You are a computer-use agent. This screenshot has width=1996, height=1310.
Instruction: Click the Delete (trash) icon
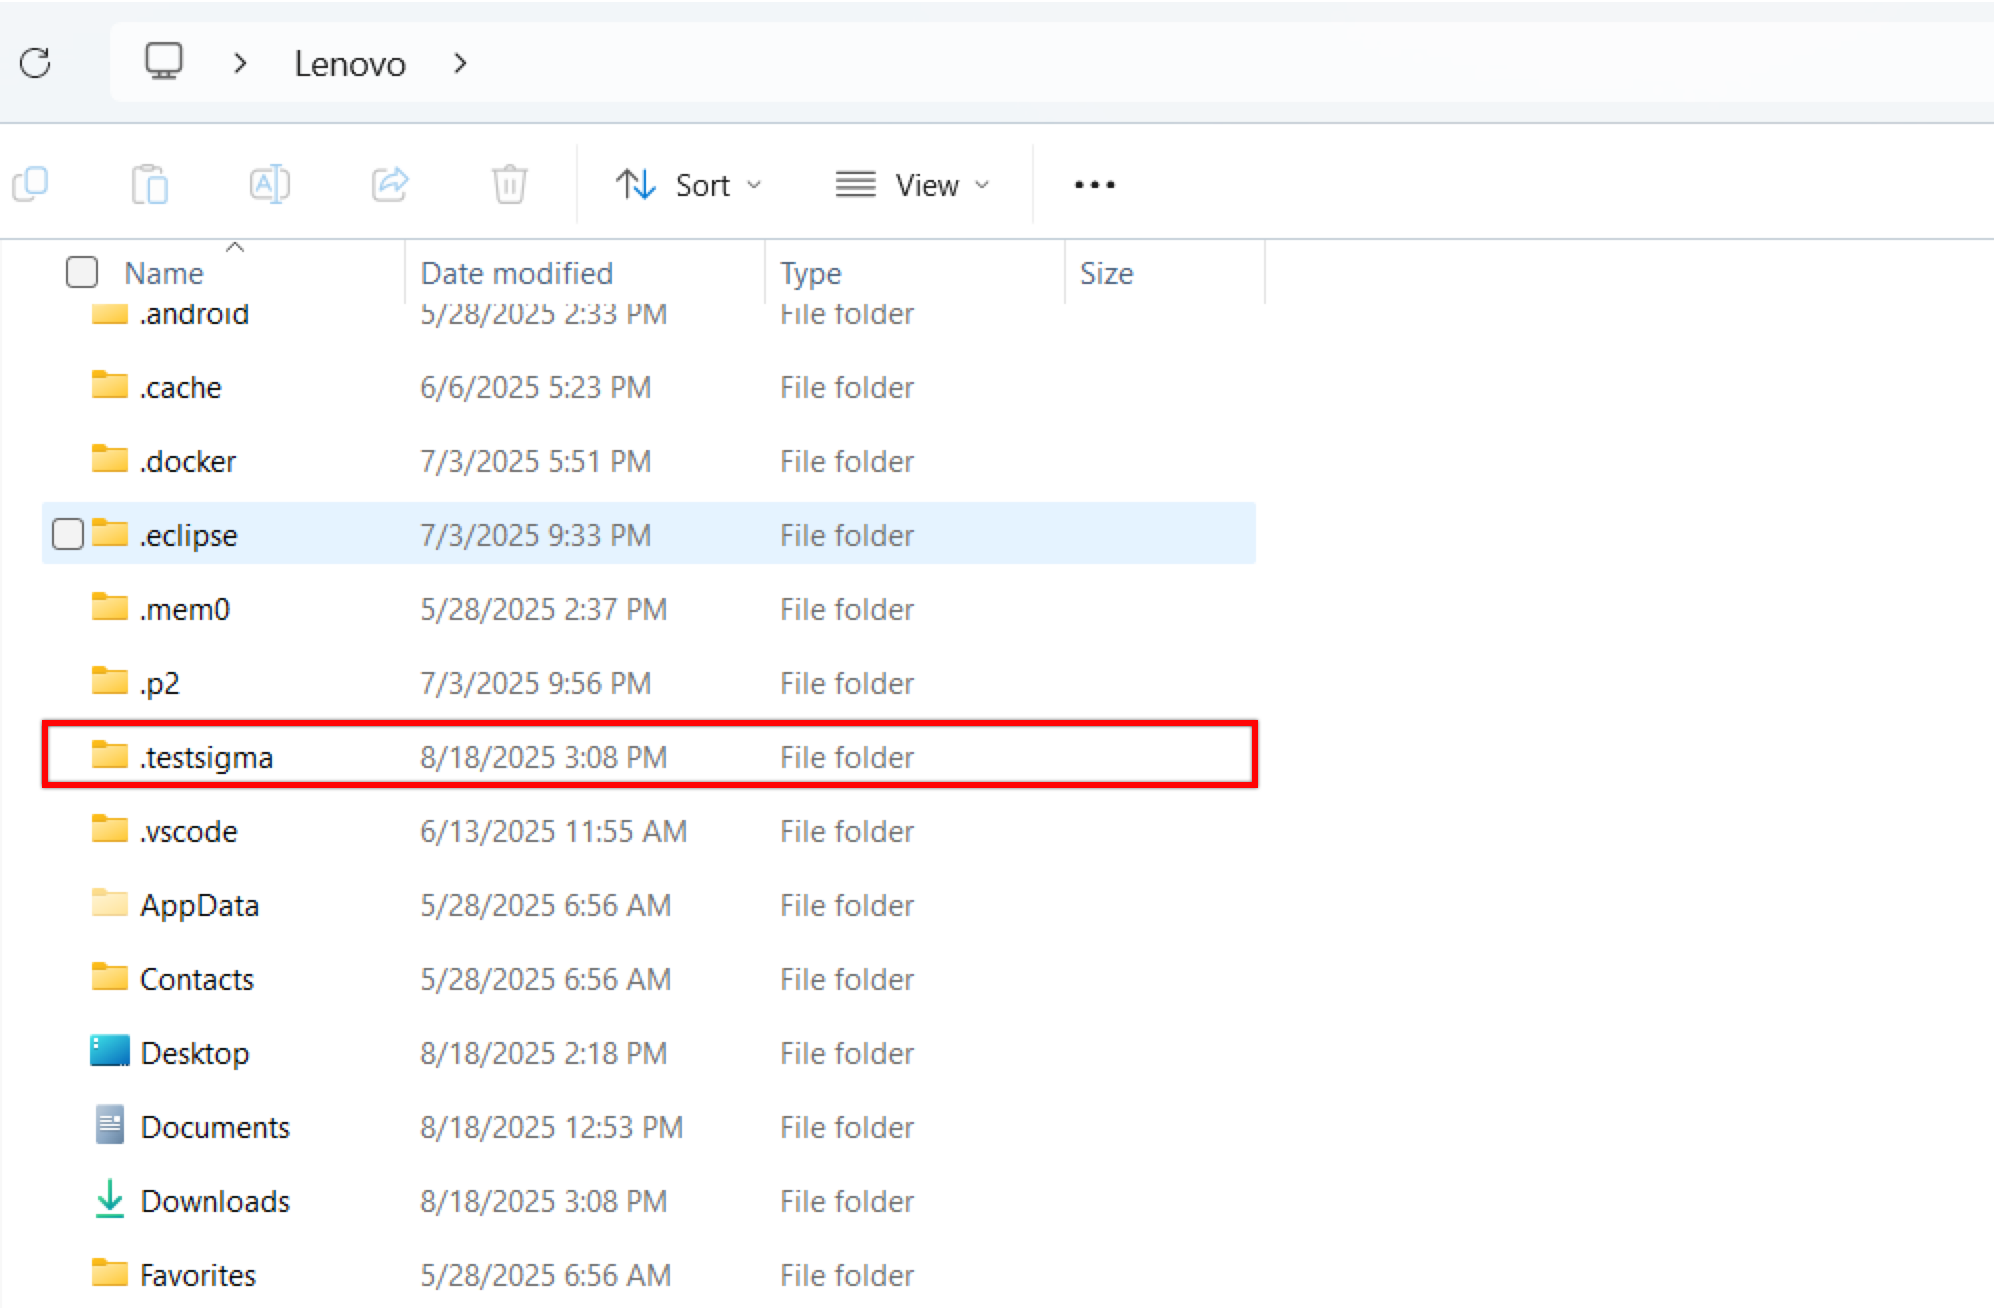[509, 184]
